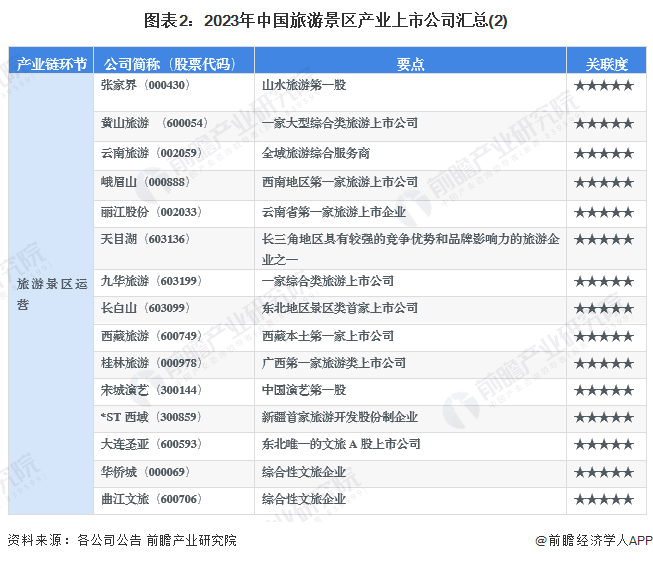Click the text 广西第一家旅游类上市公司
Screen dimensions: 653x561
point(334,363)
